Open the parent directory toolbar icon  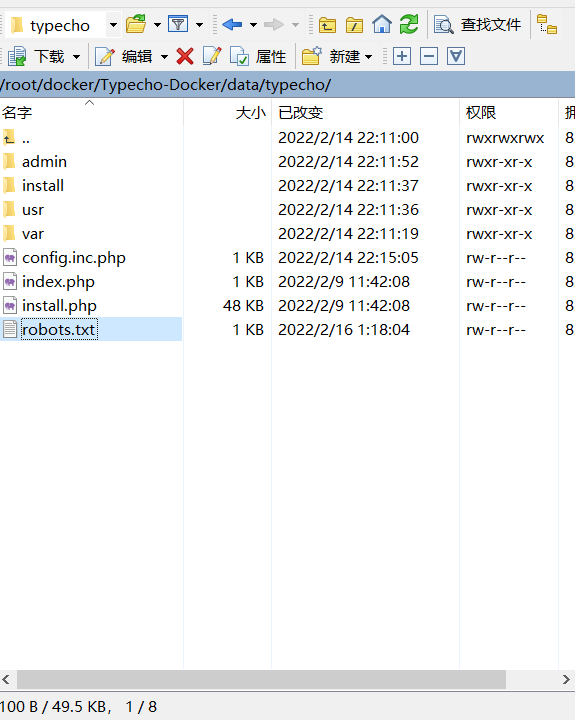tap(327, 24)
